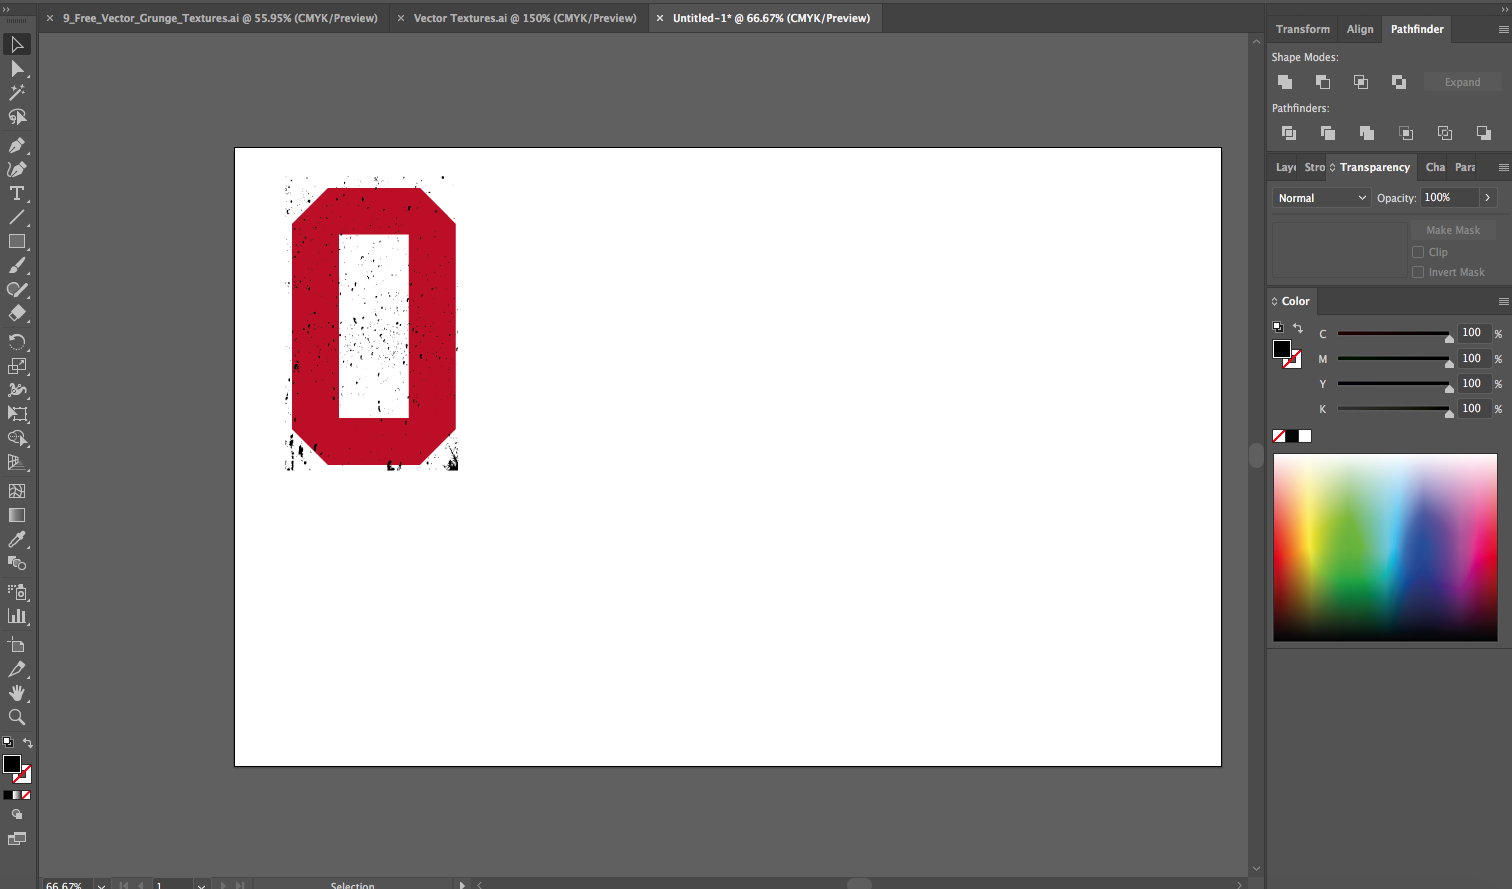
Task: Swap fill and stroke in Color panel
Action: click(x=1298, y=328)
